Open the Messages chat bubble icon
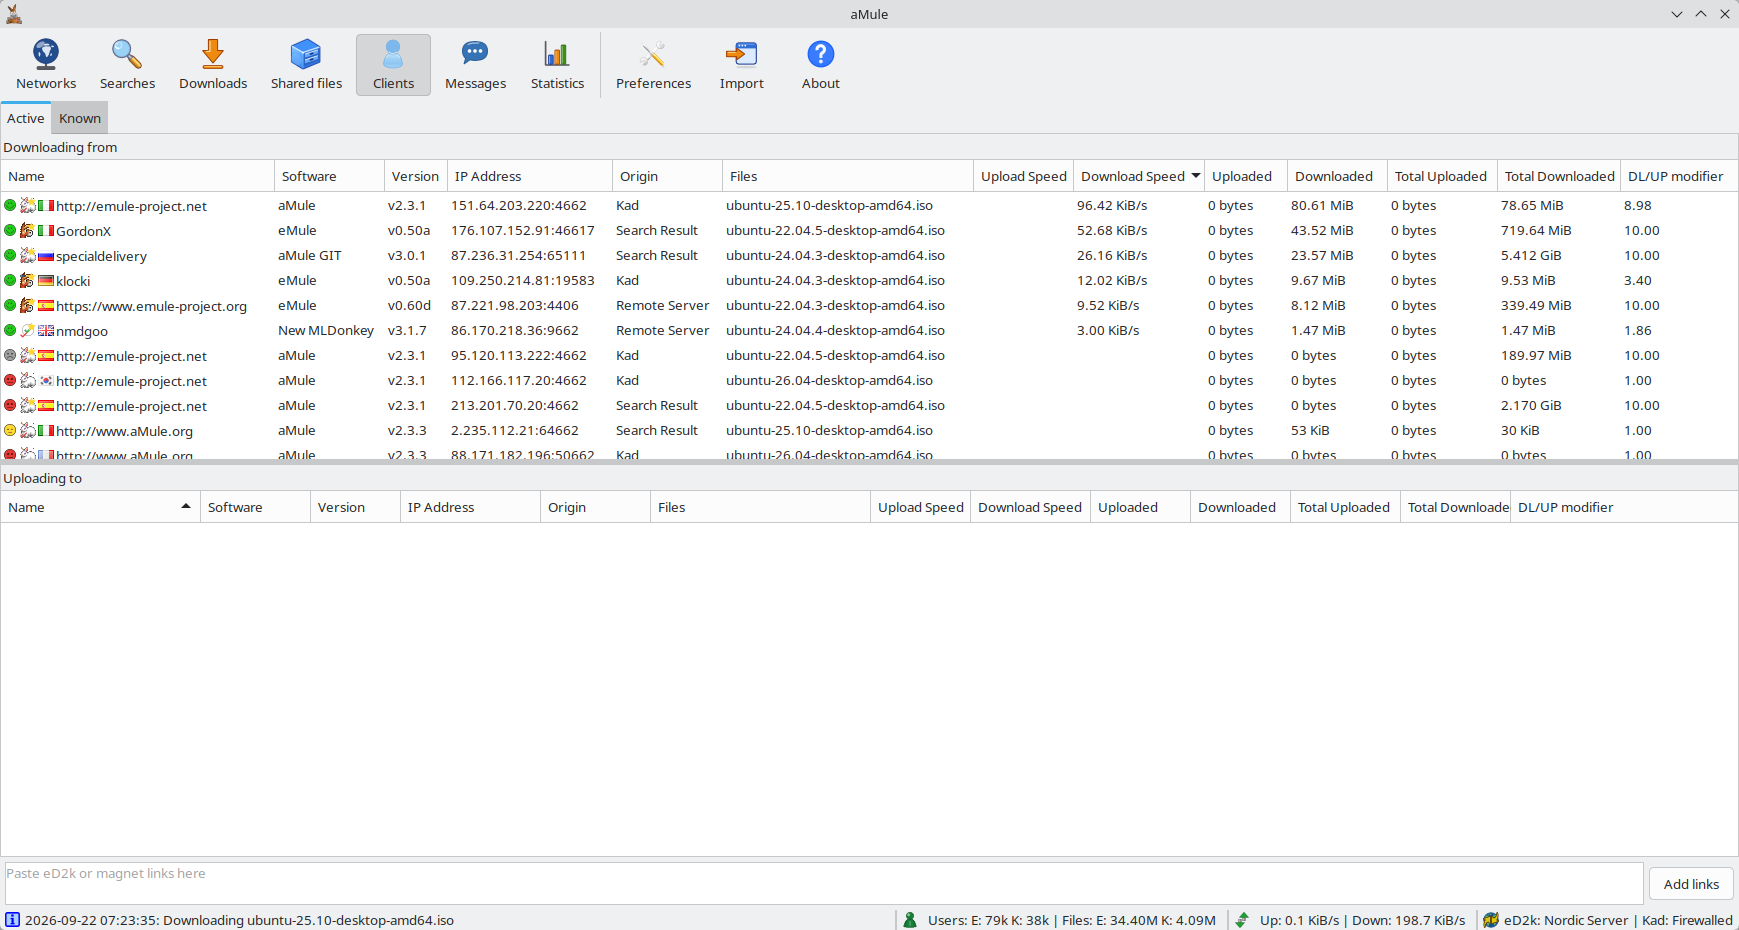Screen dimensions: 1739x930 pyautogui.click(x=475, y=54)
